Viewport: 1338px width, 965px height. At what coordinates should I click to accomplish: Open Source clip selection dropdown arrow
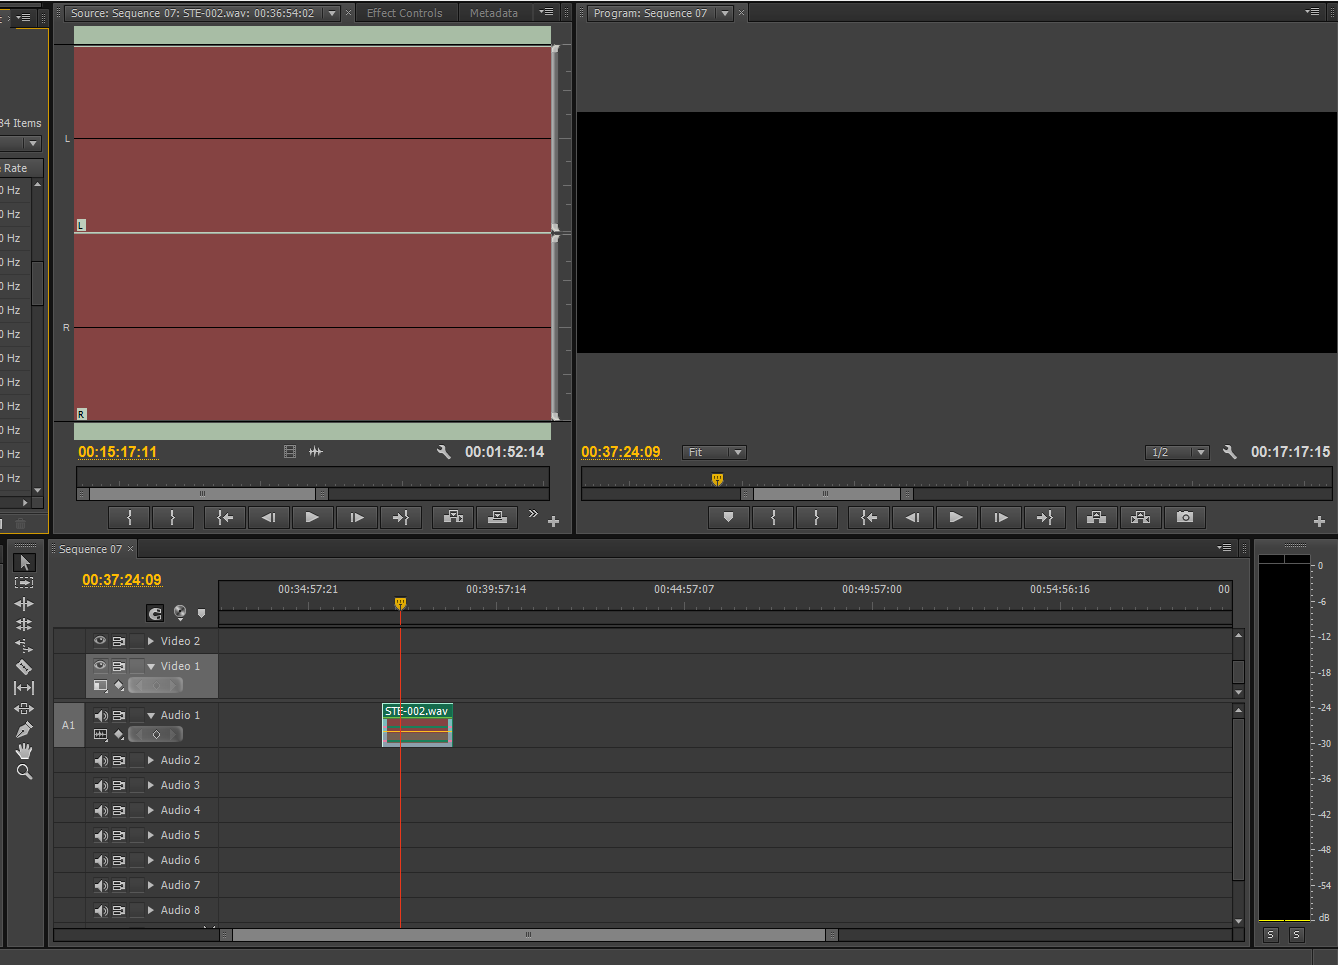coord(333,13)
